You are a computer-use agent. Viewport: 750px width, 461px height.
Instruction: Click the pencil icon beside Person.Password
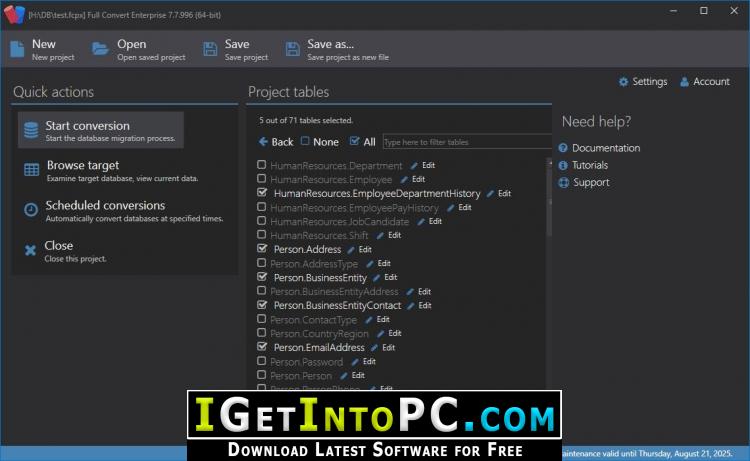coord(355,362)
